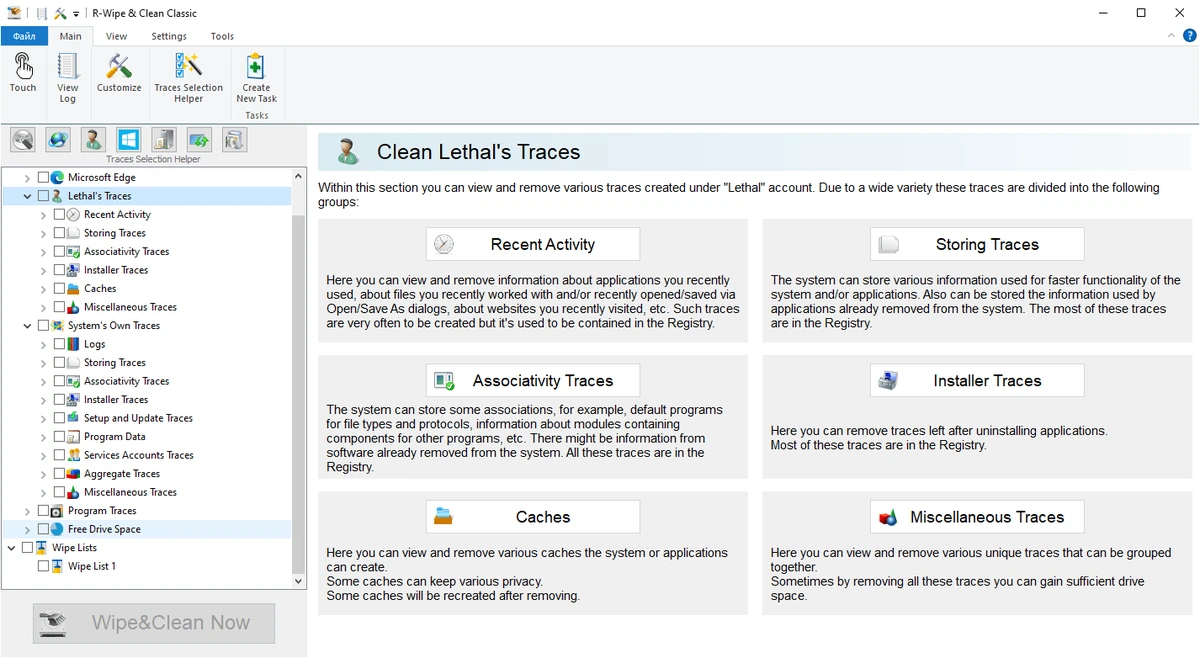Click the clock icon beside Recent Activity in tree
Viewport: 1200px width, 658px height.
[73, 214]
